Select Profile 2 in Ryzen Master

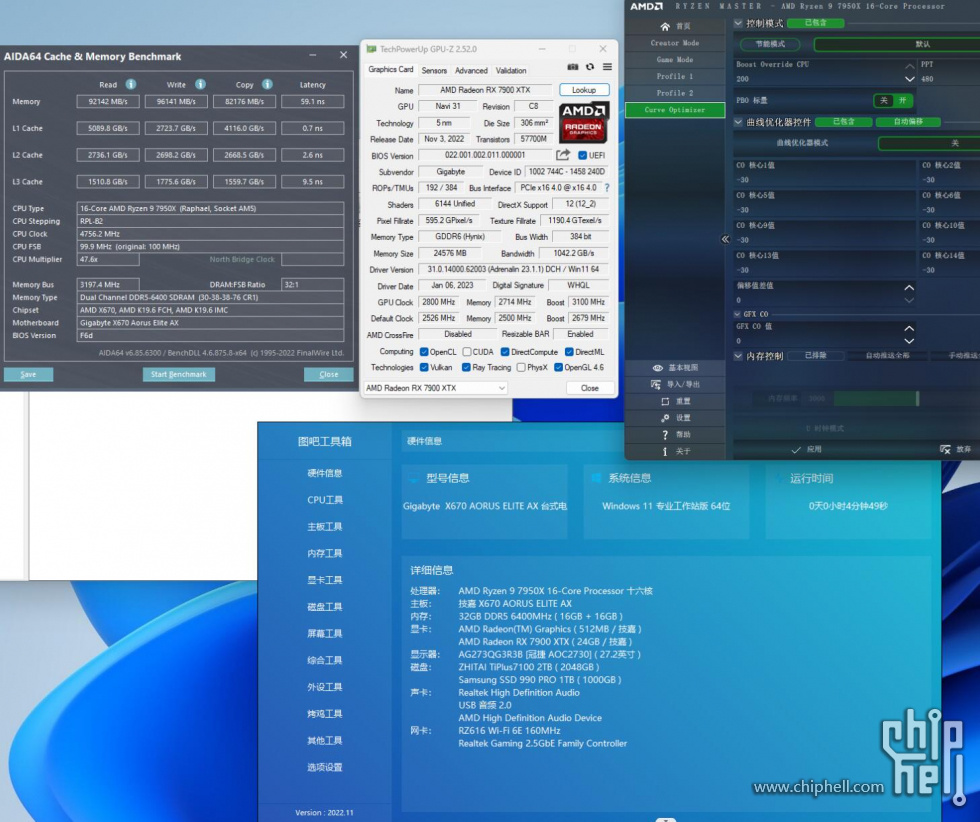point(675,93)
